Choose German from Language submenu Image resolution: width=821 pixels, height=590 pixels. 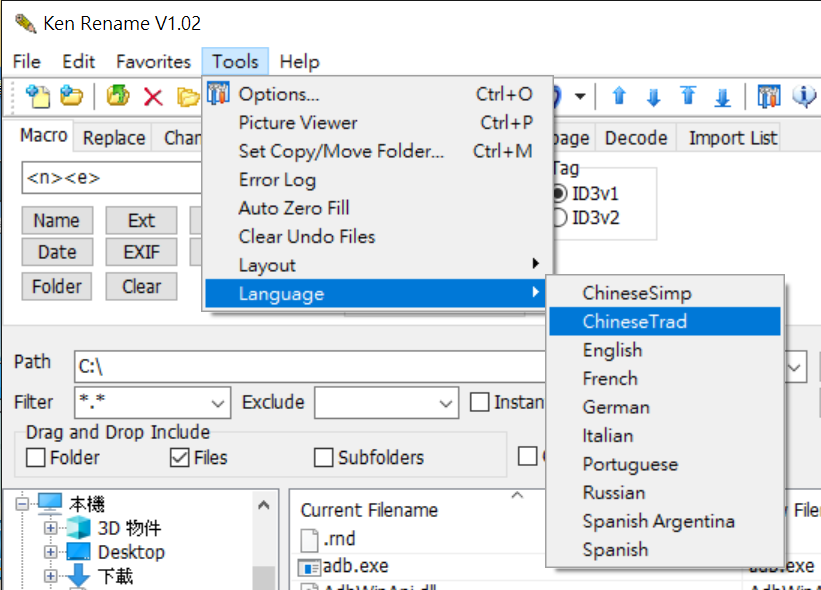[x=664, y=407]
